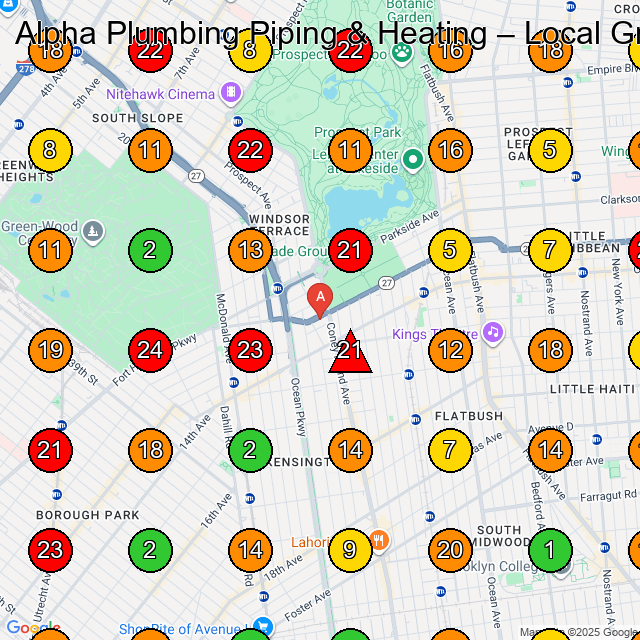Click the FLATBUSH neighborhood label
Viewport: 640px width, 640px height.
[x=469, y=416]
